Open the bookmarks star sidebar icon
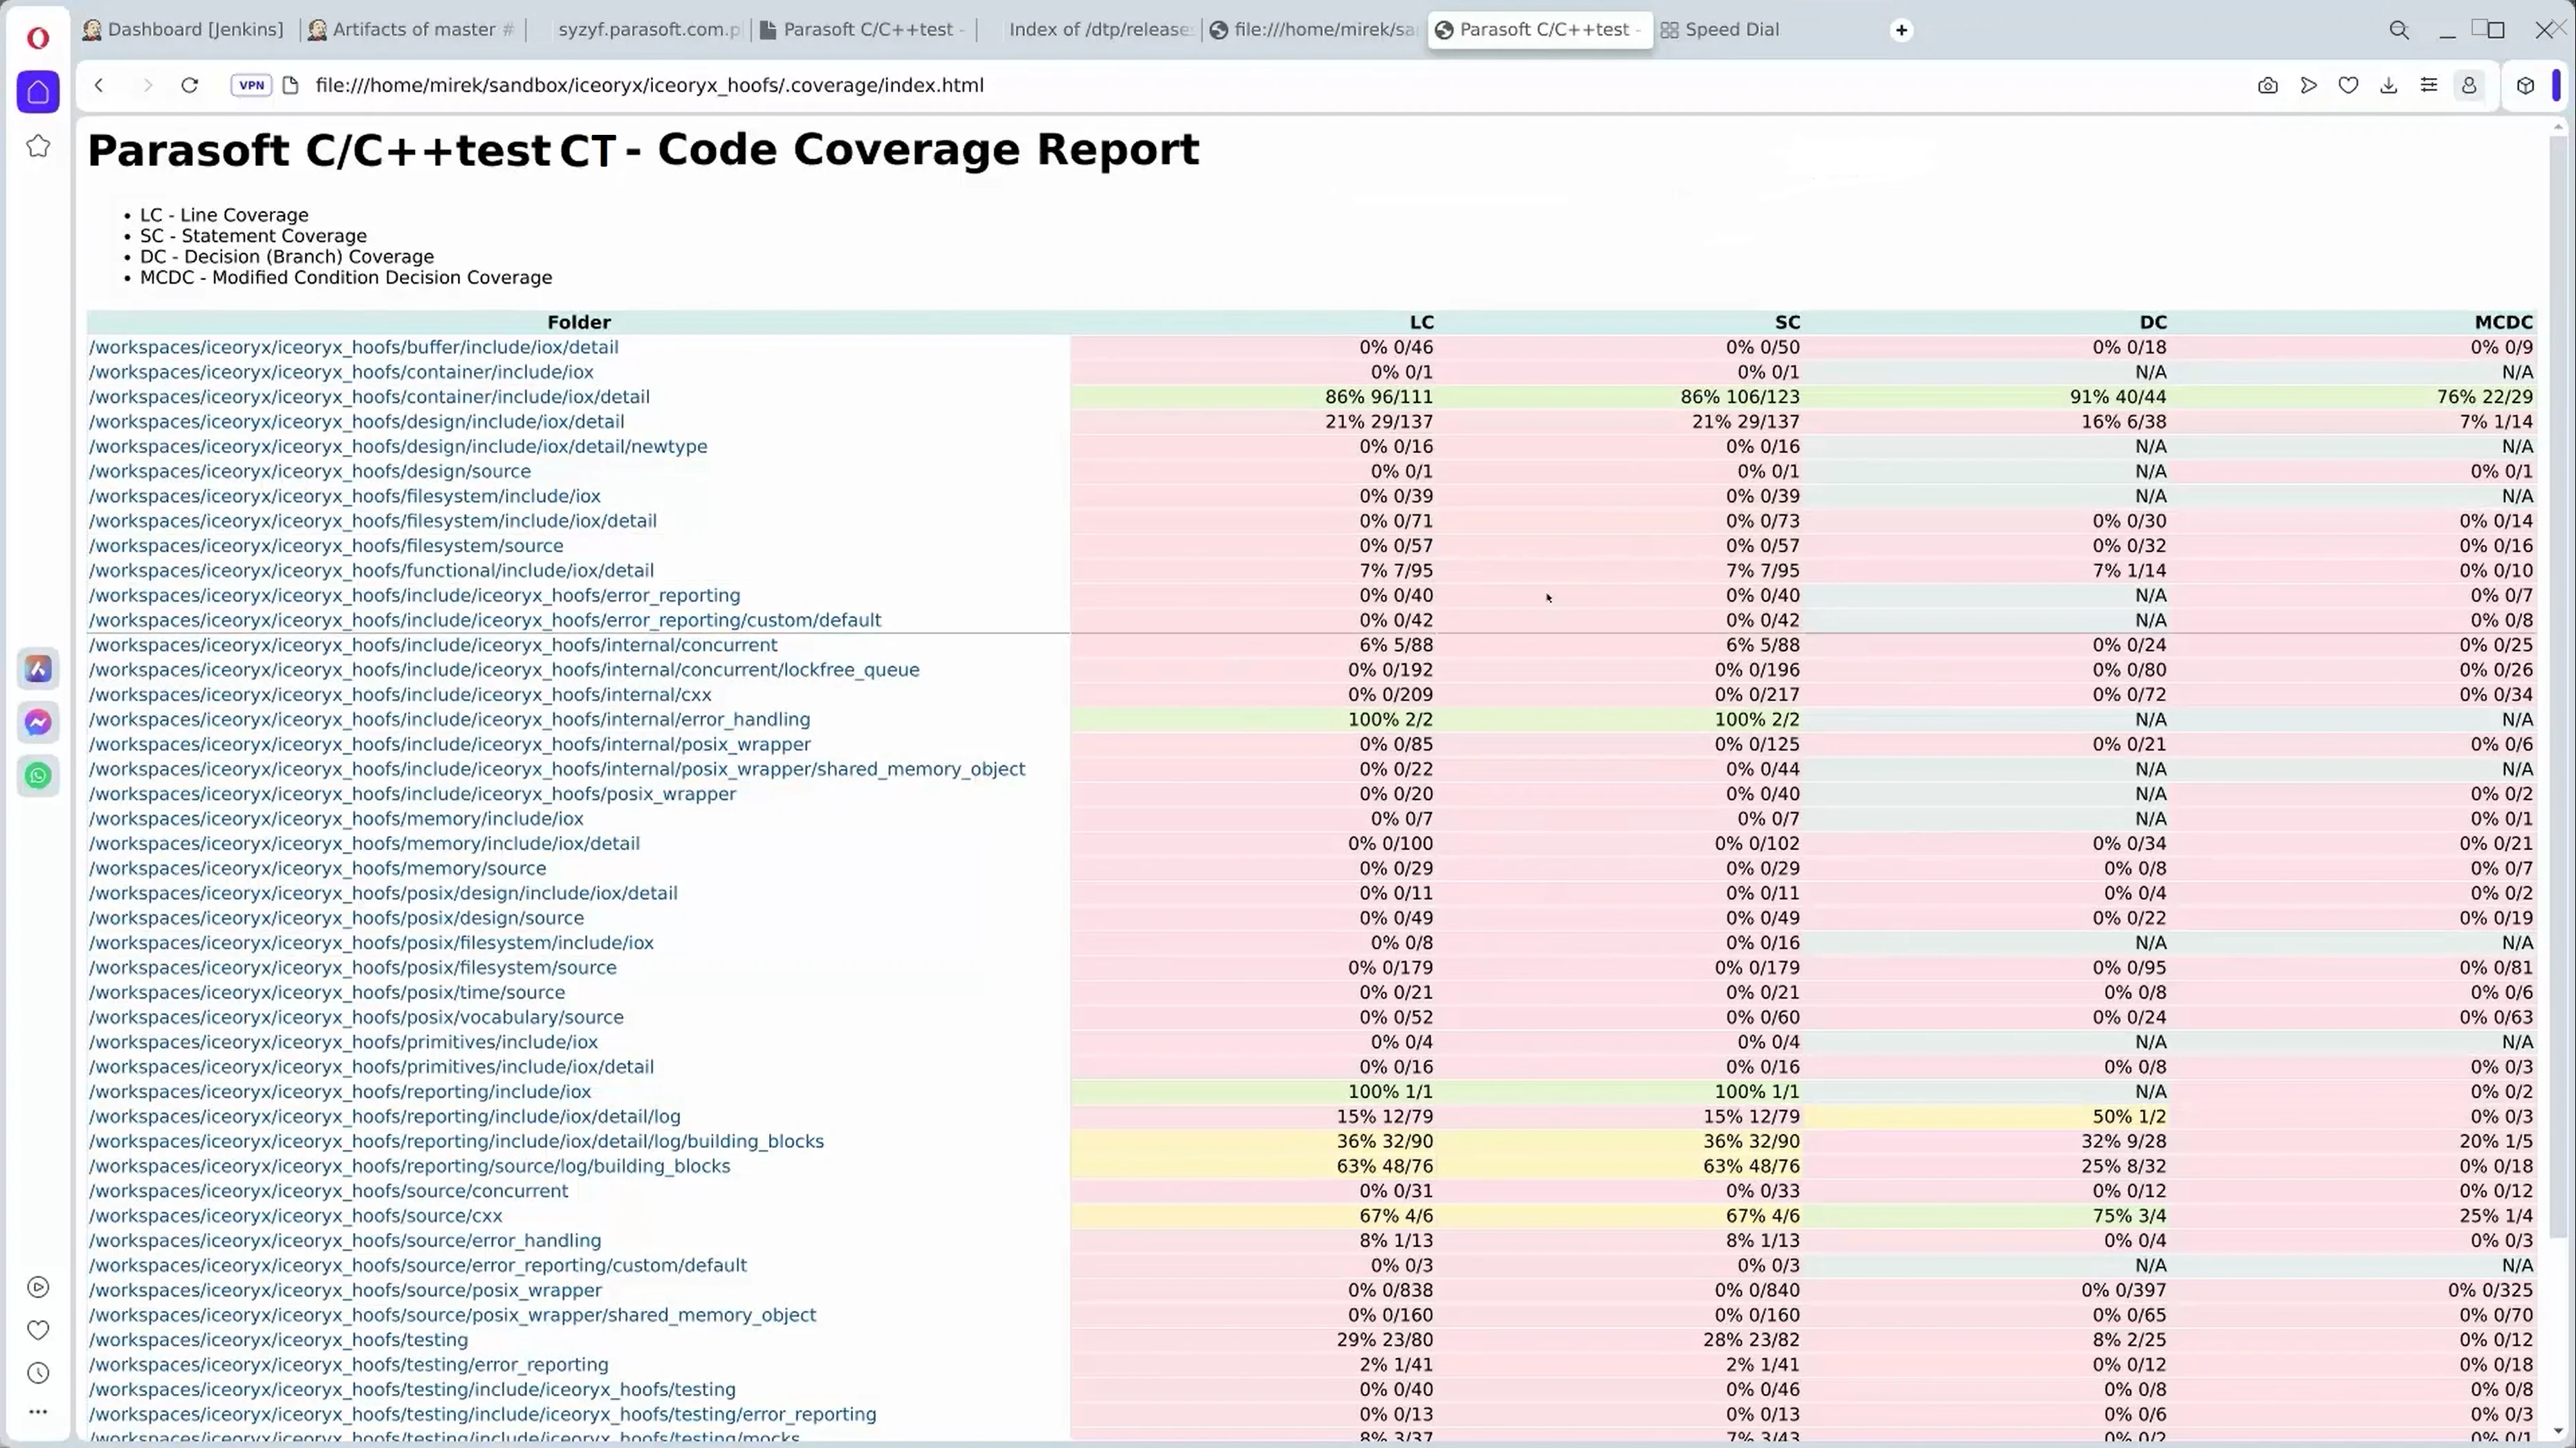 38,146
